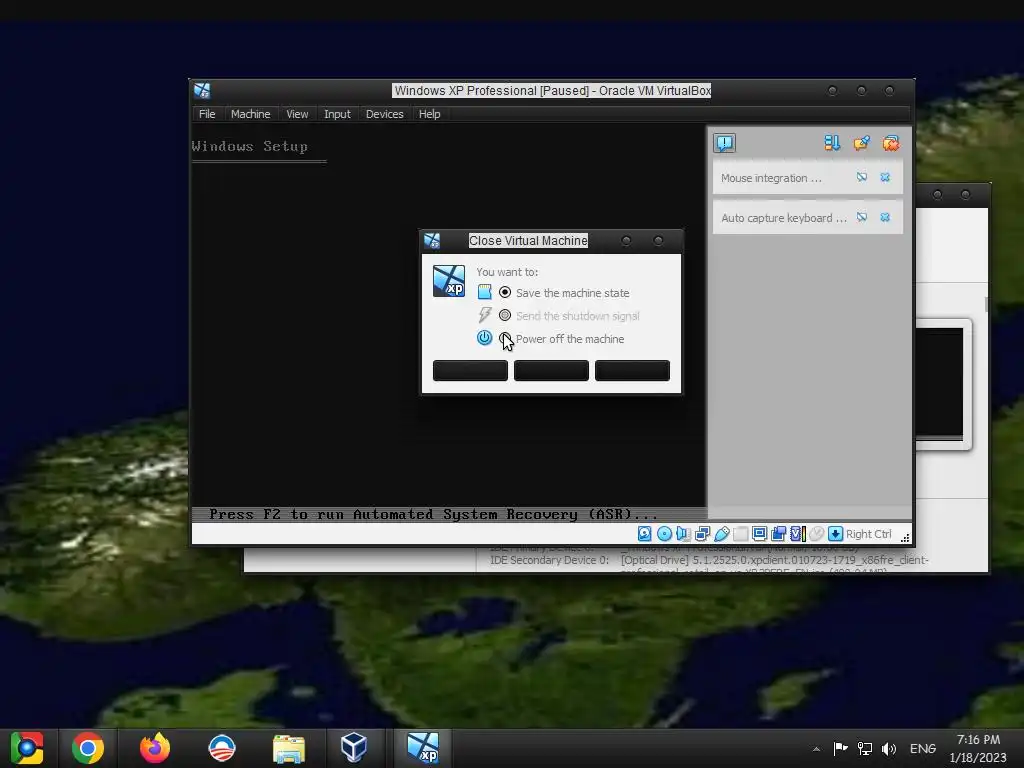Click the 'Mouse integration ...' notification text
This screenshot has width=1024, height=768.
click(x=771, y=178)
